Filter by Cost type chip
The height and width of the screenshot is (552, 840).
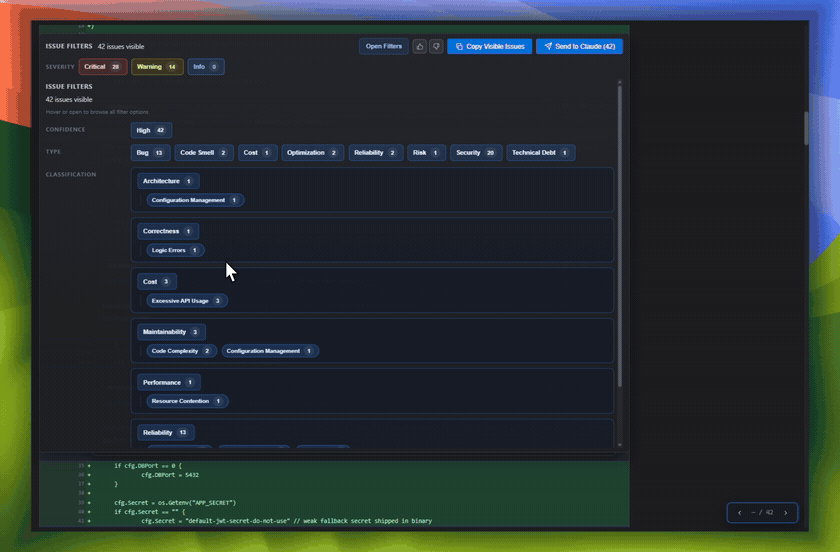pos(258,153)
